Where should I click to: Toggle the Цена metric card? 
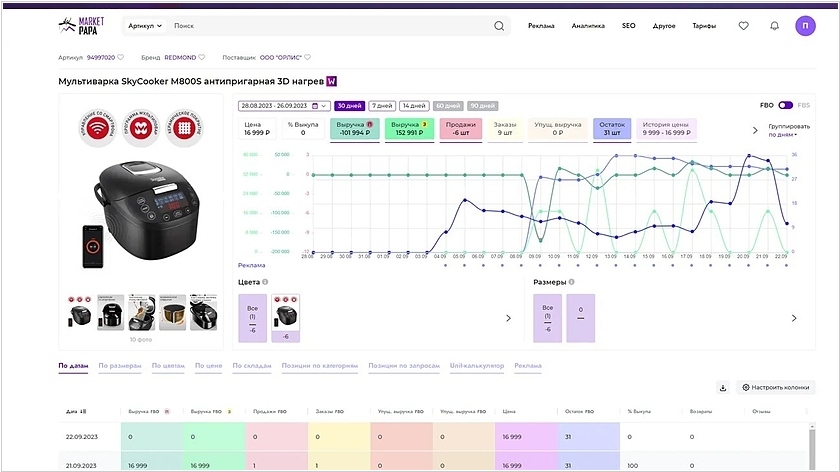pyautogui.click(x=257, y=129)
